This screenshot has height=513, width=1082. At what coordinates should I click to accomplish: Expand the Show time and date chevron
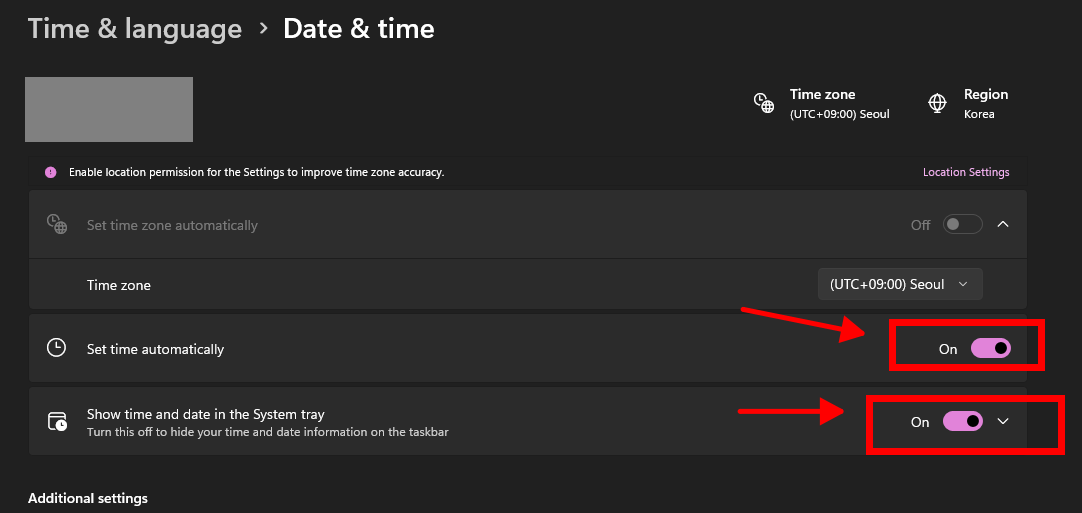(1003, 421)
